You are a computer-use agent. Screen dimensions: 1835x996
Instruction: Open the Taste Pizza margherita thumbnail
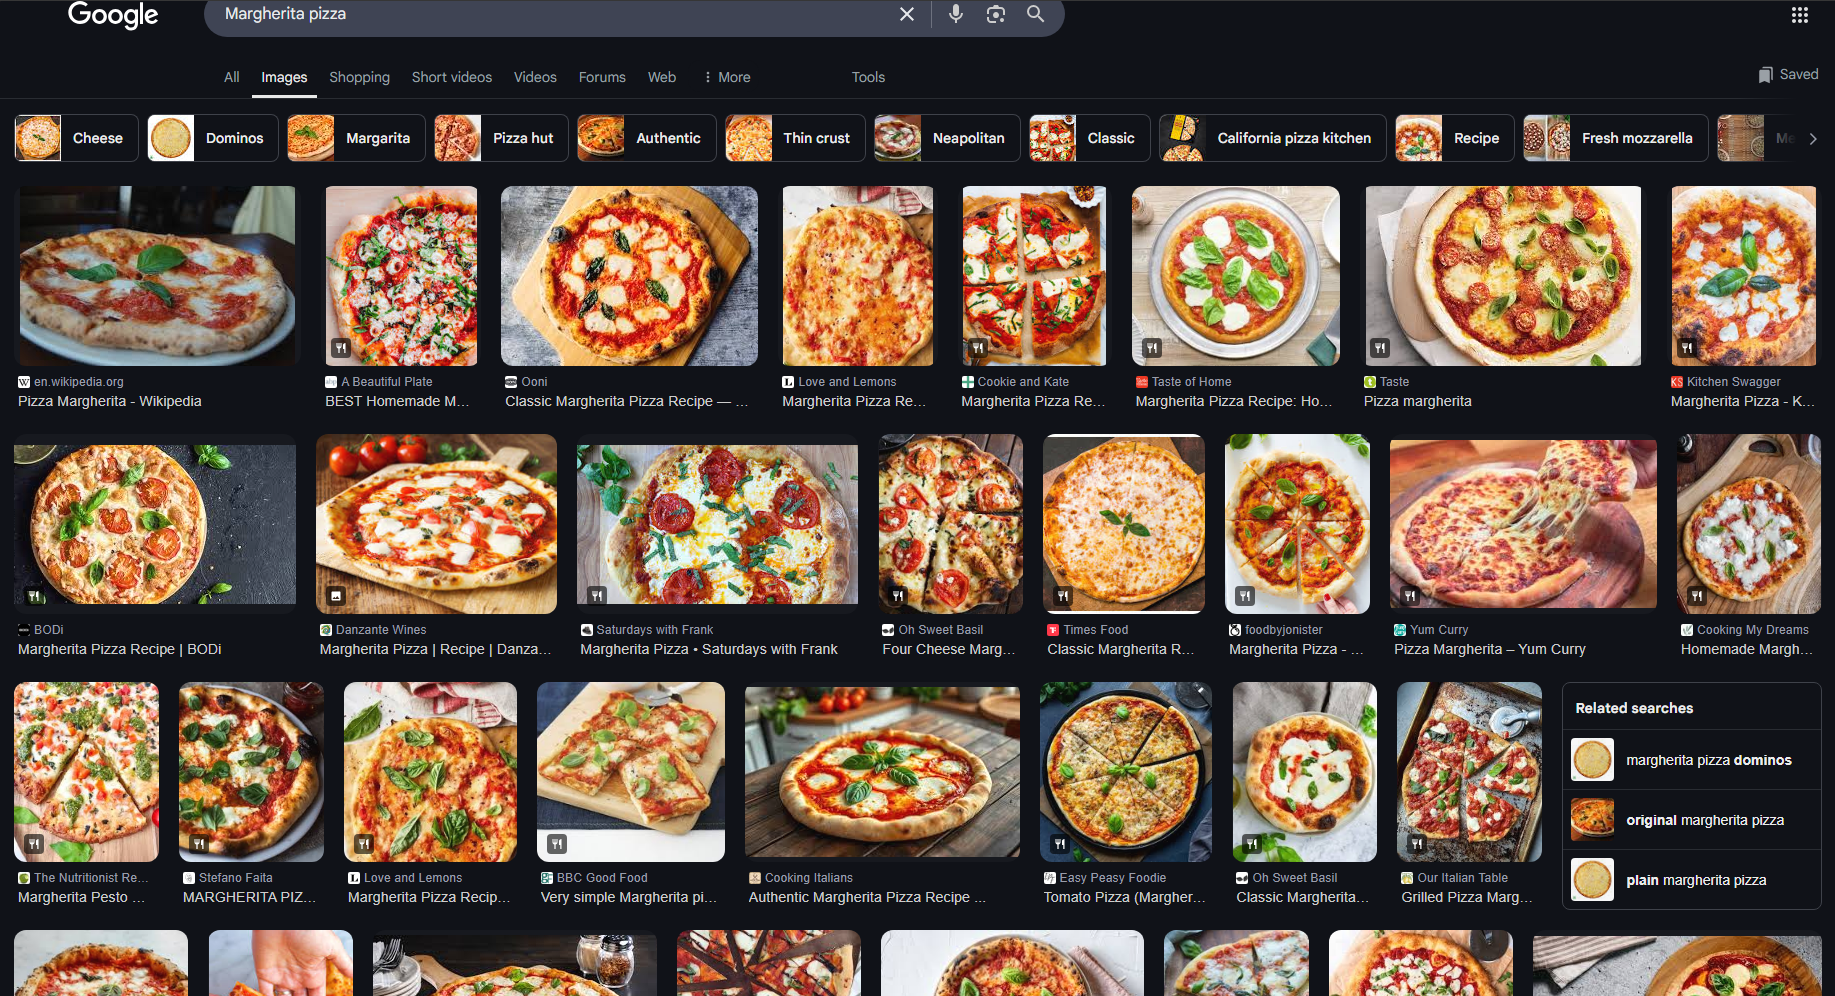point(1503,276)
